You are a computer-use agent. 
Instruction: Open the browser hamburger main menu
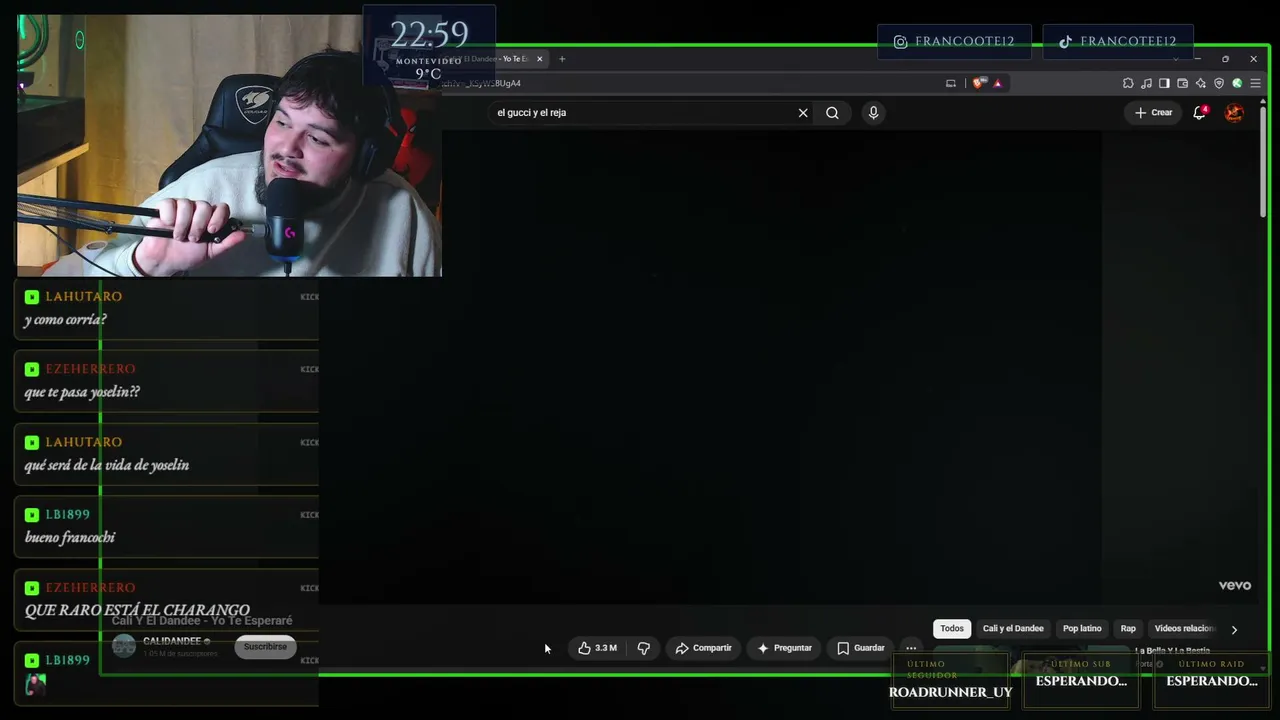pyautogui.click(x=1255, y=83)
